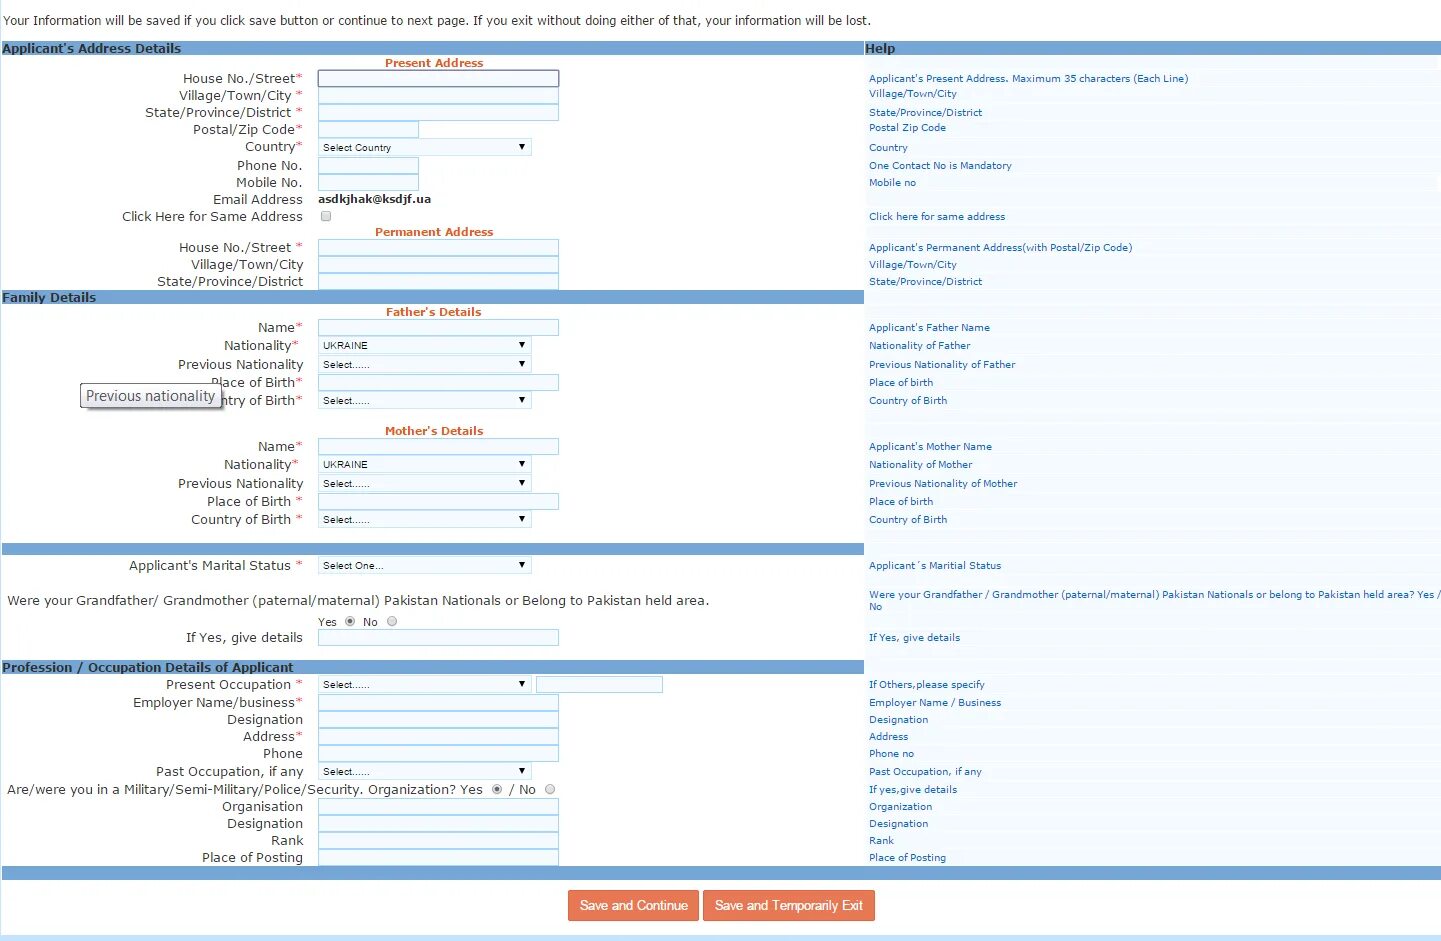Click Save and Temporarily Exit button

pos(789,905)
